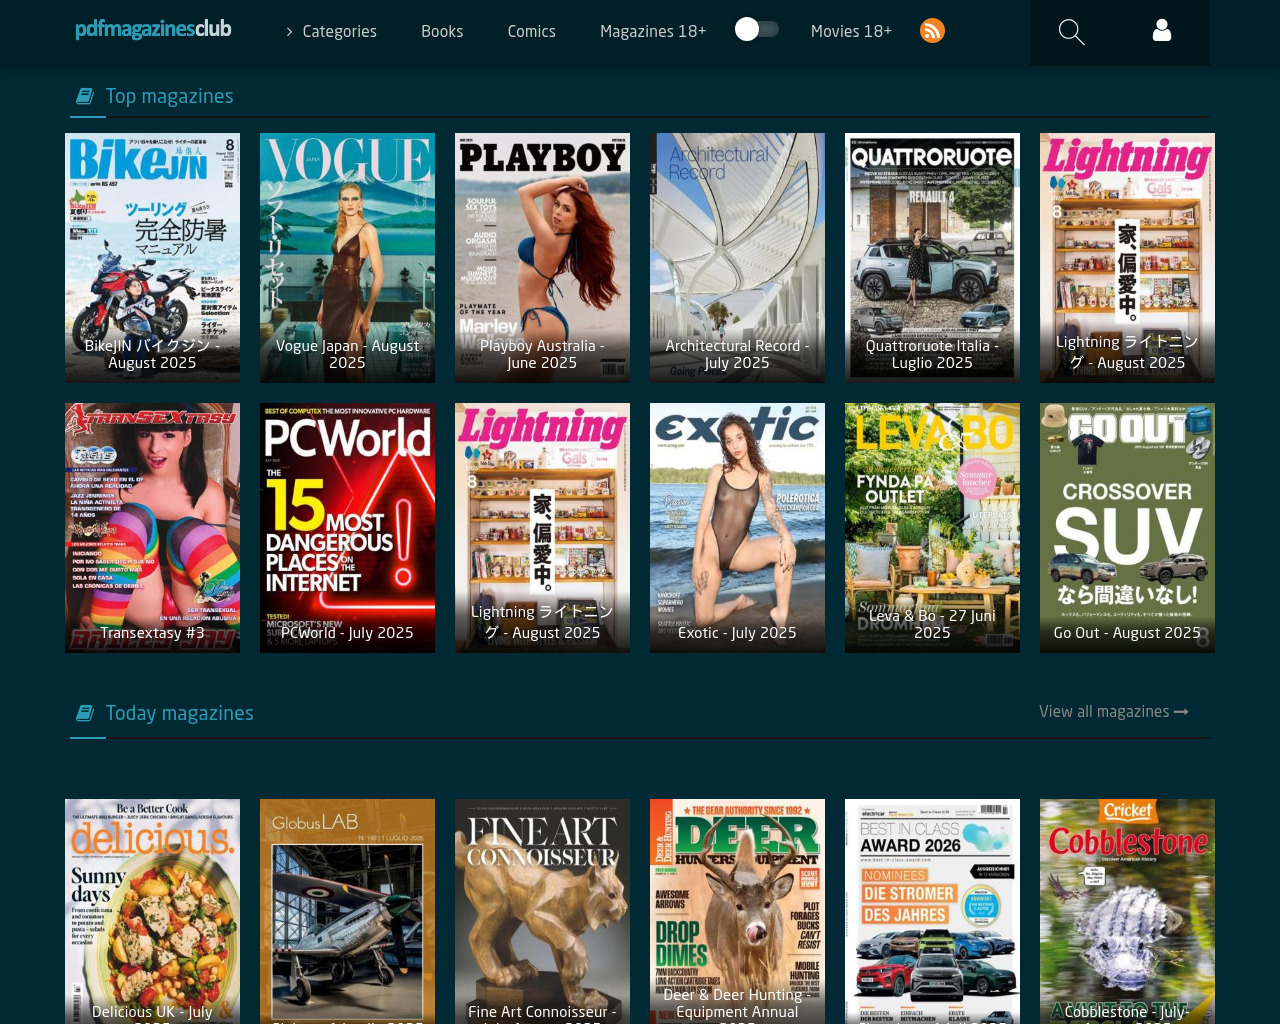
Task: Toggle the 18+ content switch
Action: 756,30
